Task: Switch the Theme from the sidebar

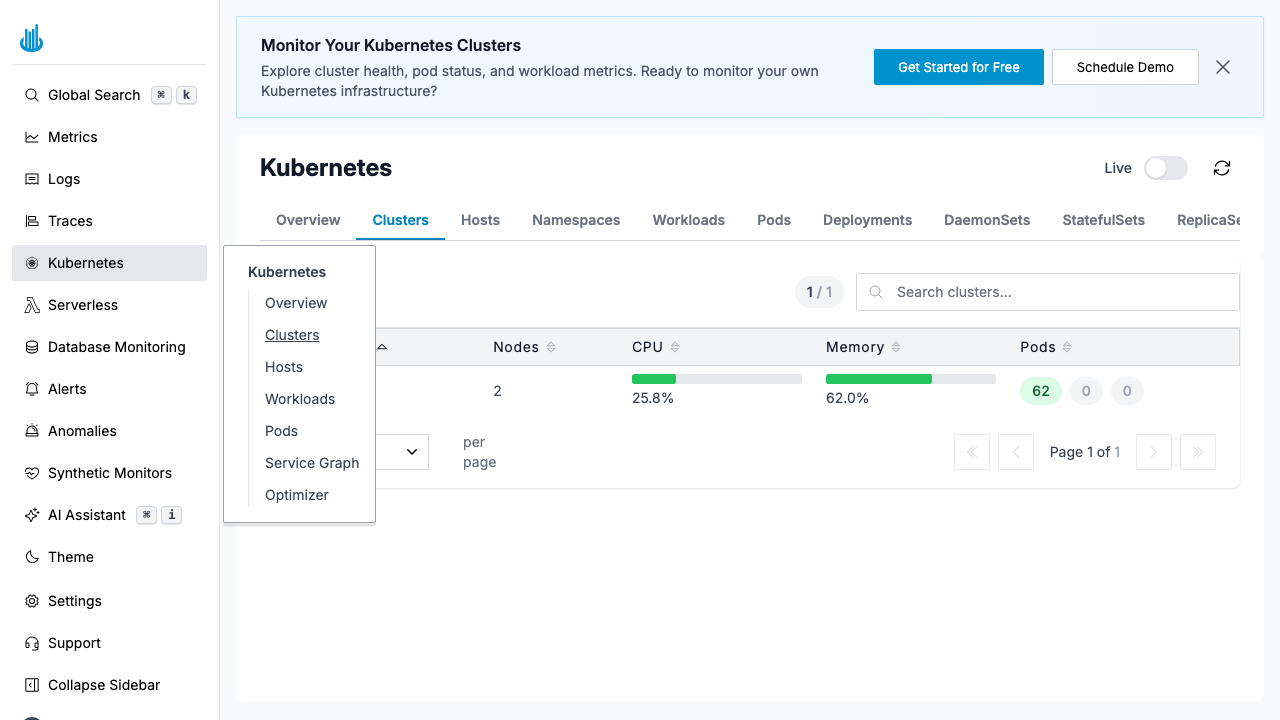Action: 69,557
